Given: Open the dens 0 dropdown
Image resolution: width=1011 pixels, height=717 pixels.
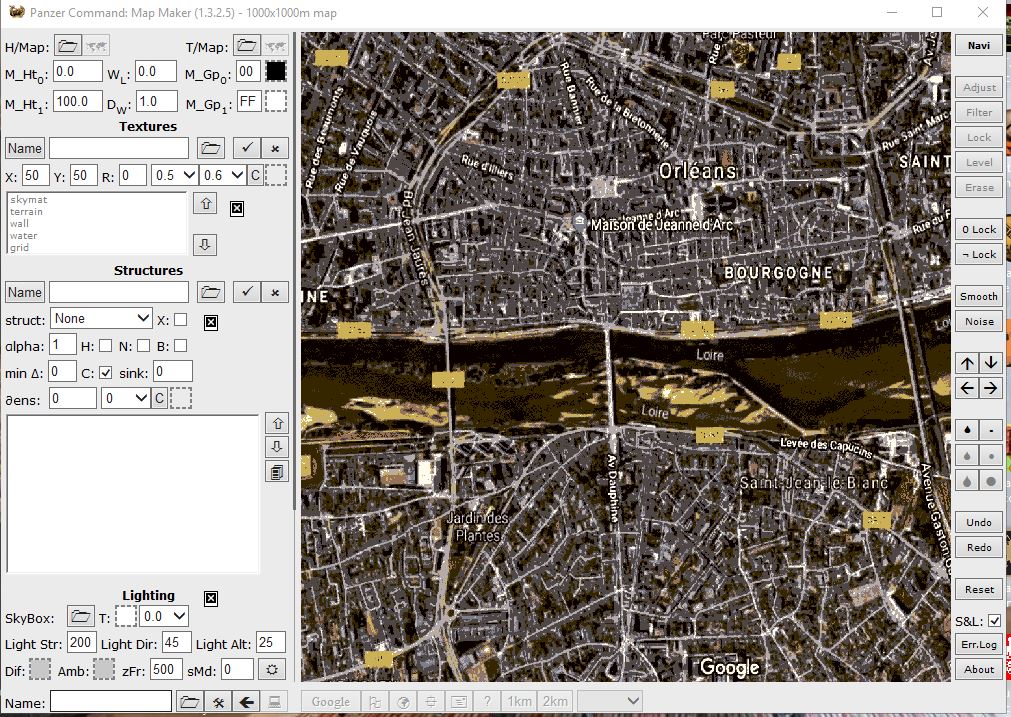Looking at the screenshot, I should (125, 398).
